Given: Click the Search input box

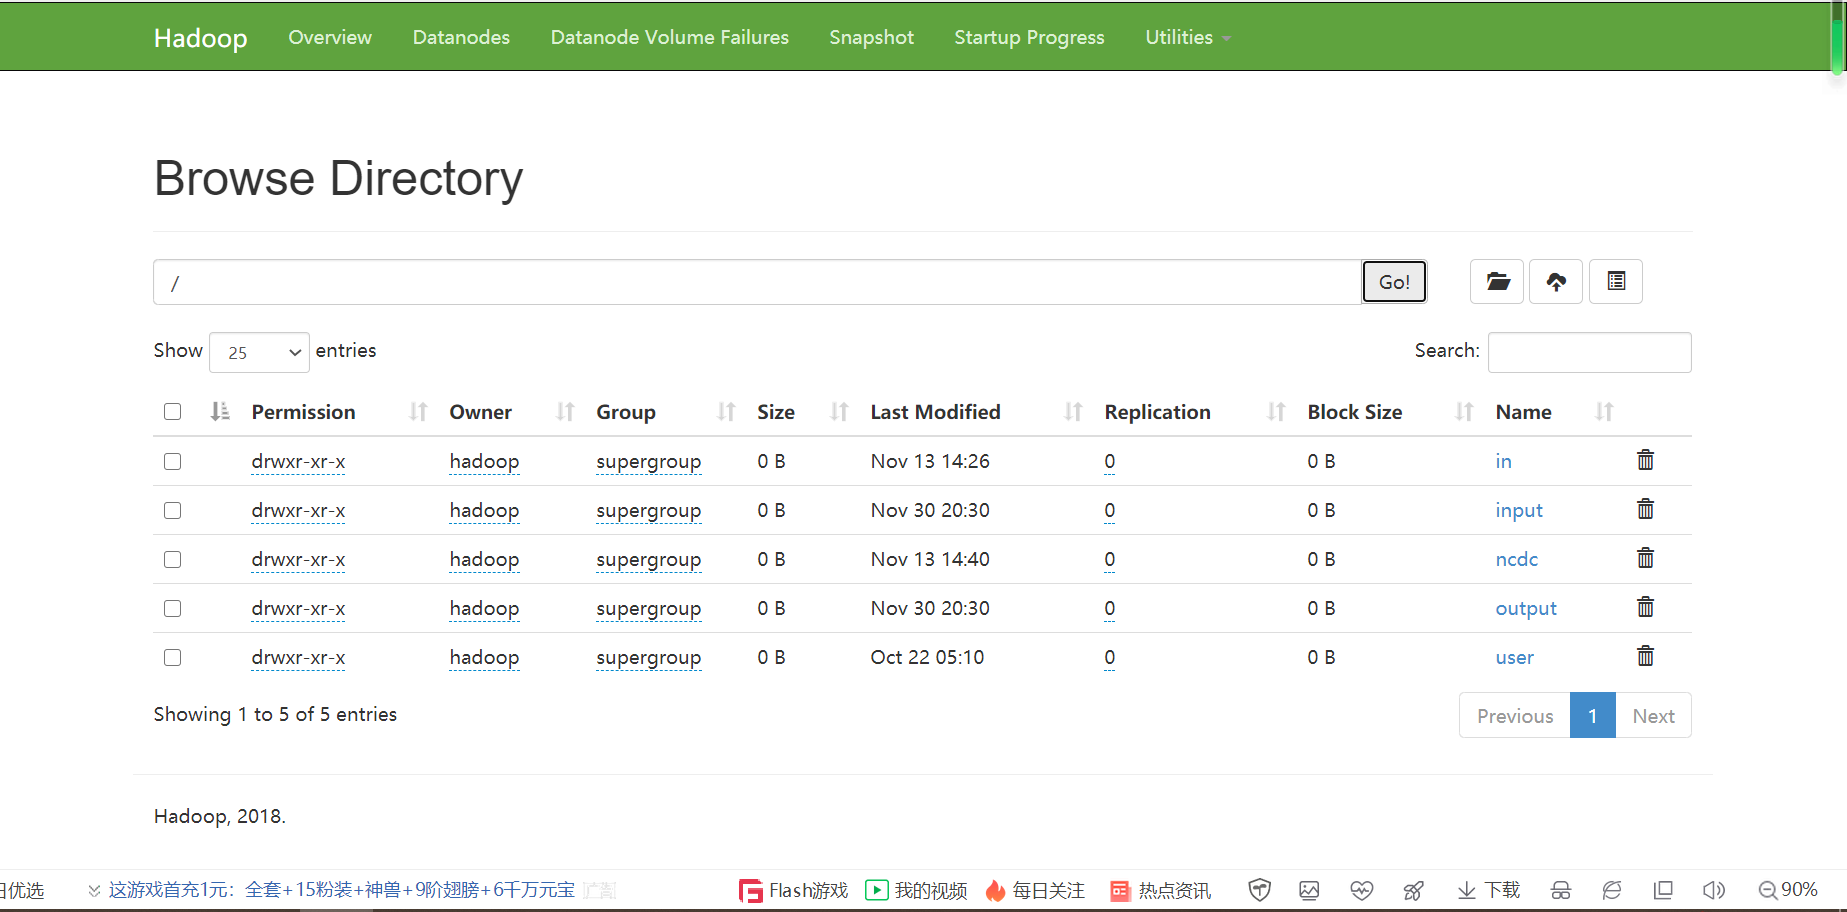Looking at the screenshot, I should [1589, 352].
